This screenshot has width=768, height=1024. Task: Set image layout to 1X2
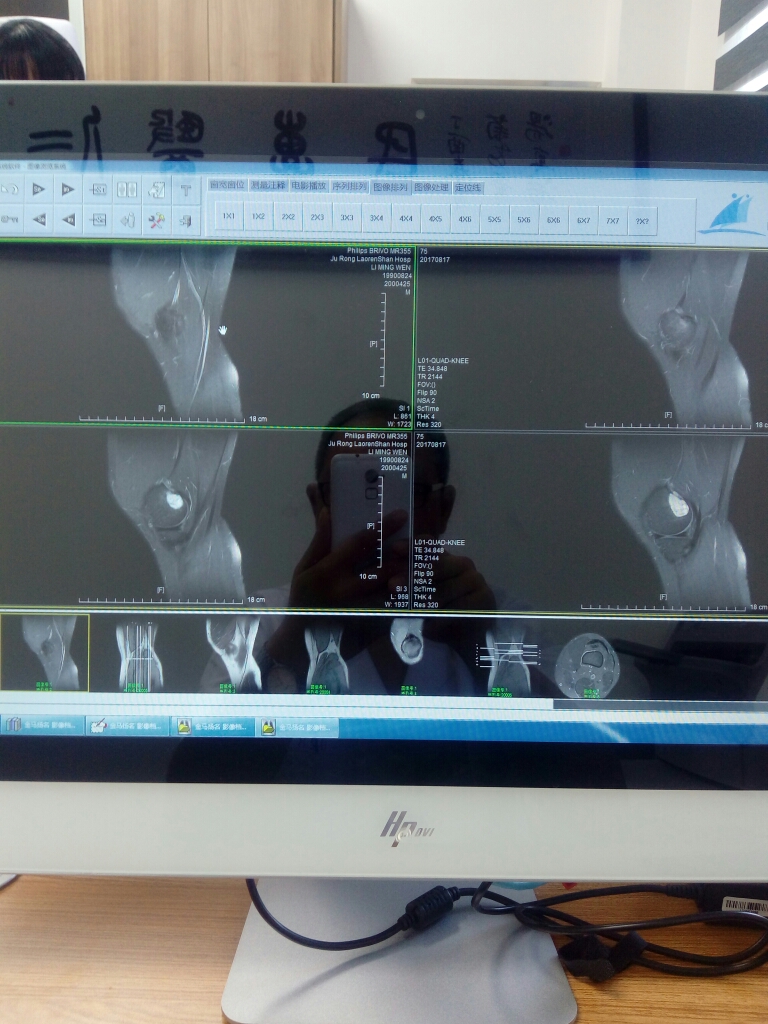coord(259,216)
